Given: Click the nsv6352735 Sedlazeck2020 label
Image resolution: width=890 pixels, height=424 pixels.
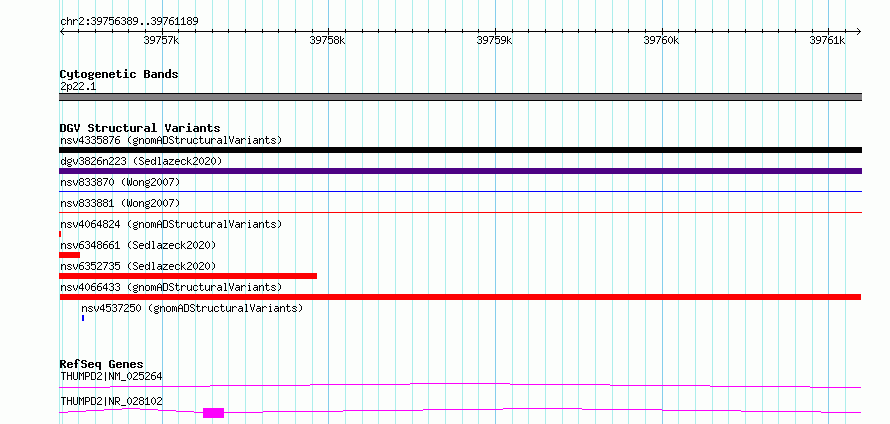Looking at the screenshot, I should (x=138, y=266).
